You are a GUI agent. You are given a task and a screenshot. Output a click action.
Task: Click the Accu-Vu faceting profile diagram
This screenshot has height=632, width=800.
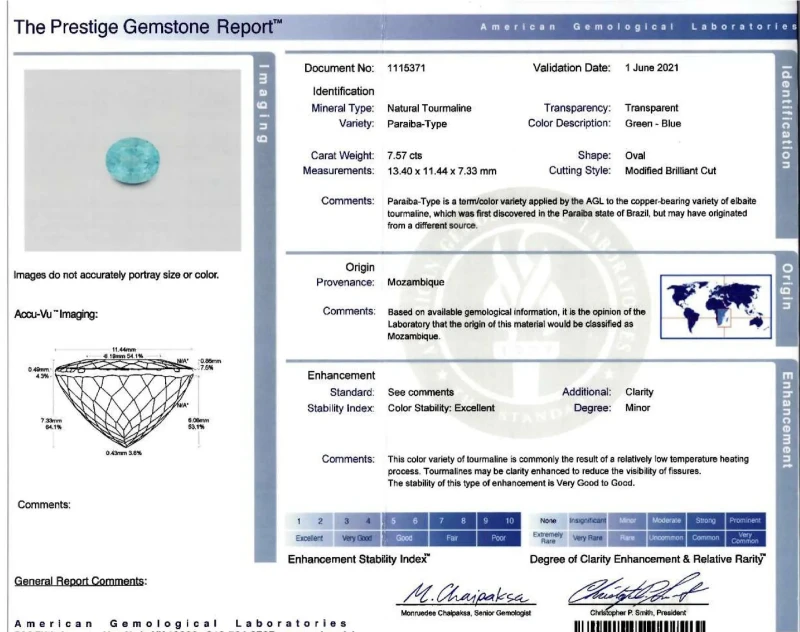124,401
